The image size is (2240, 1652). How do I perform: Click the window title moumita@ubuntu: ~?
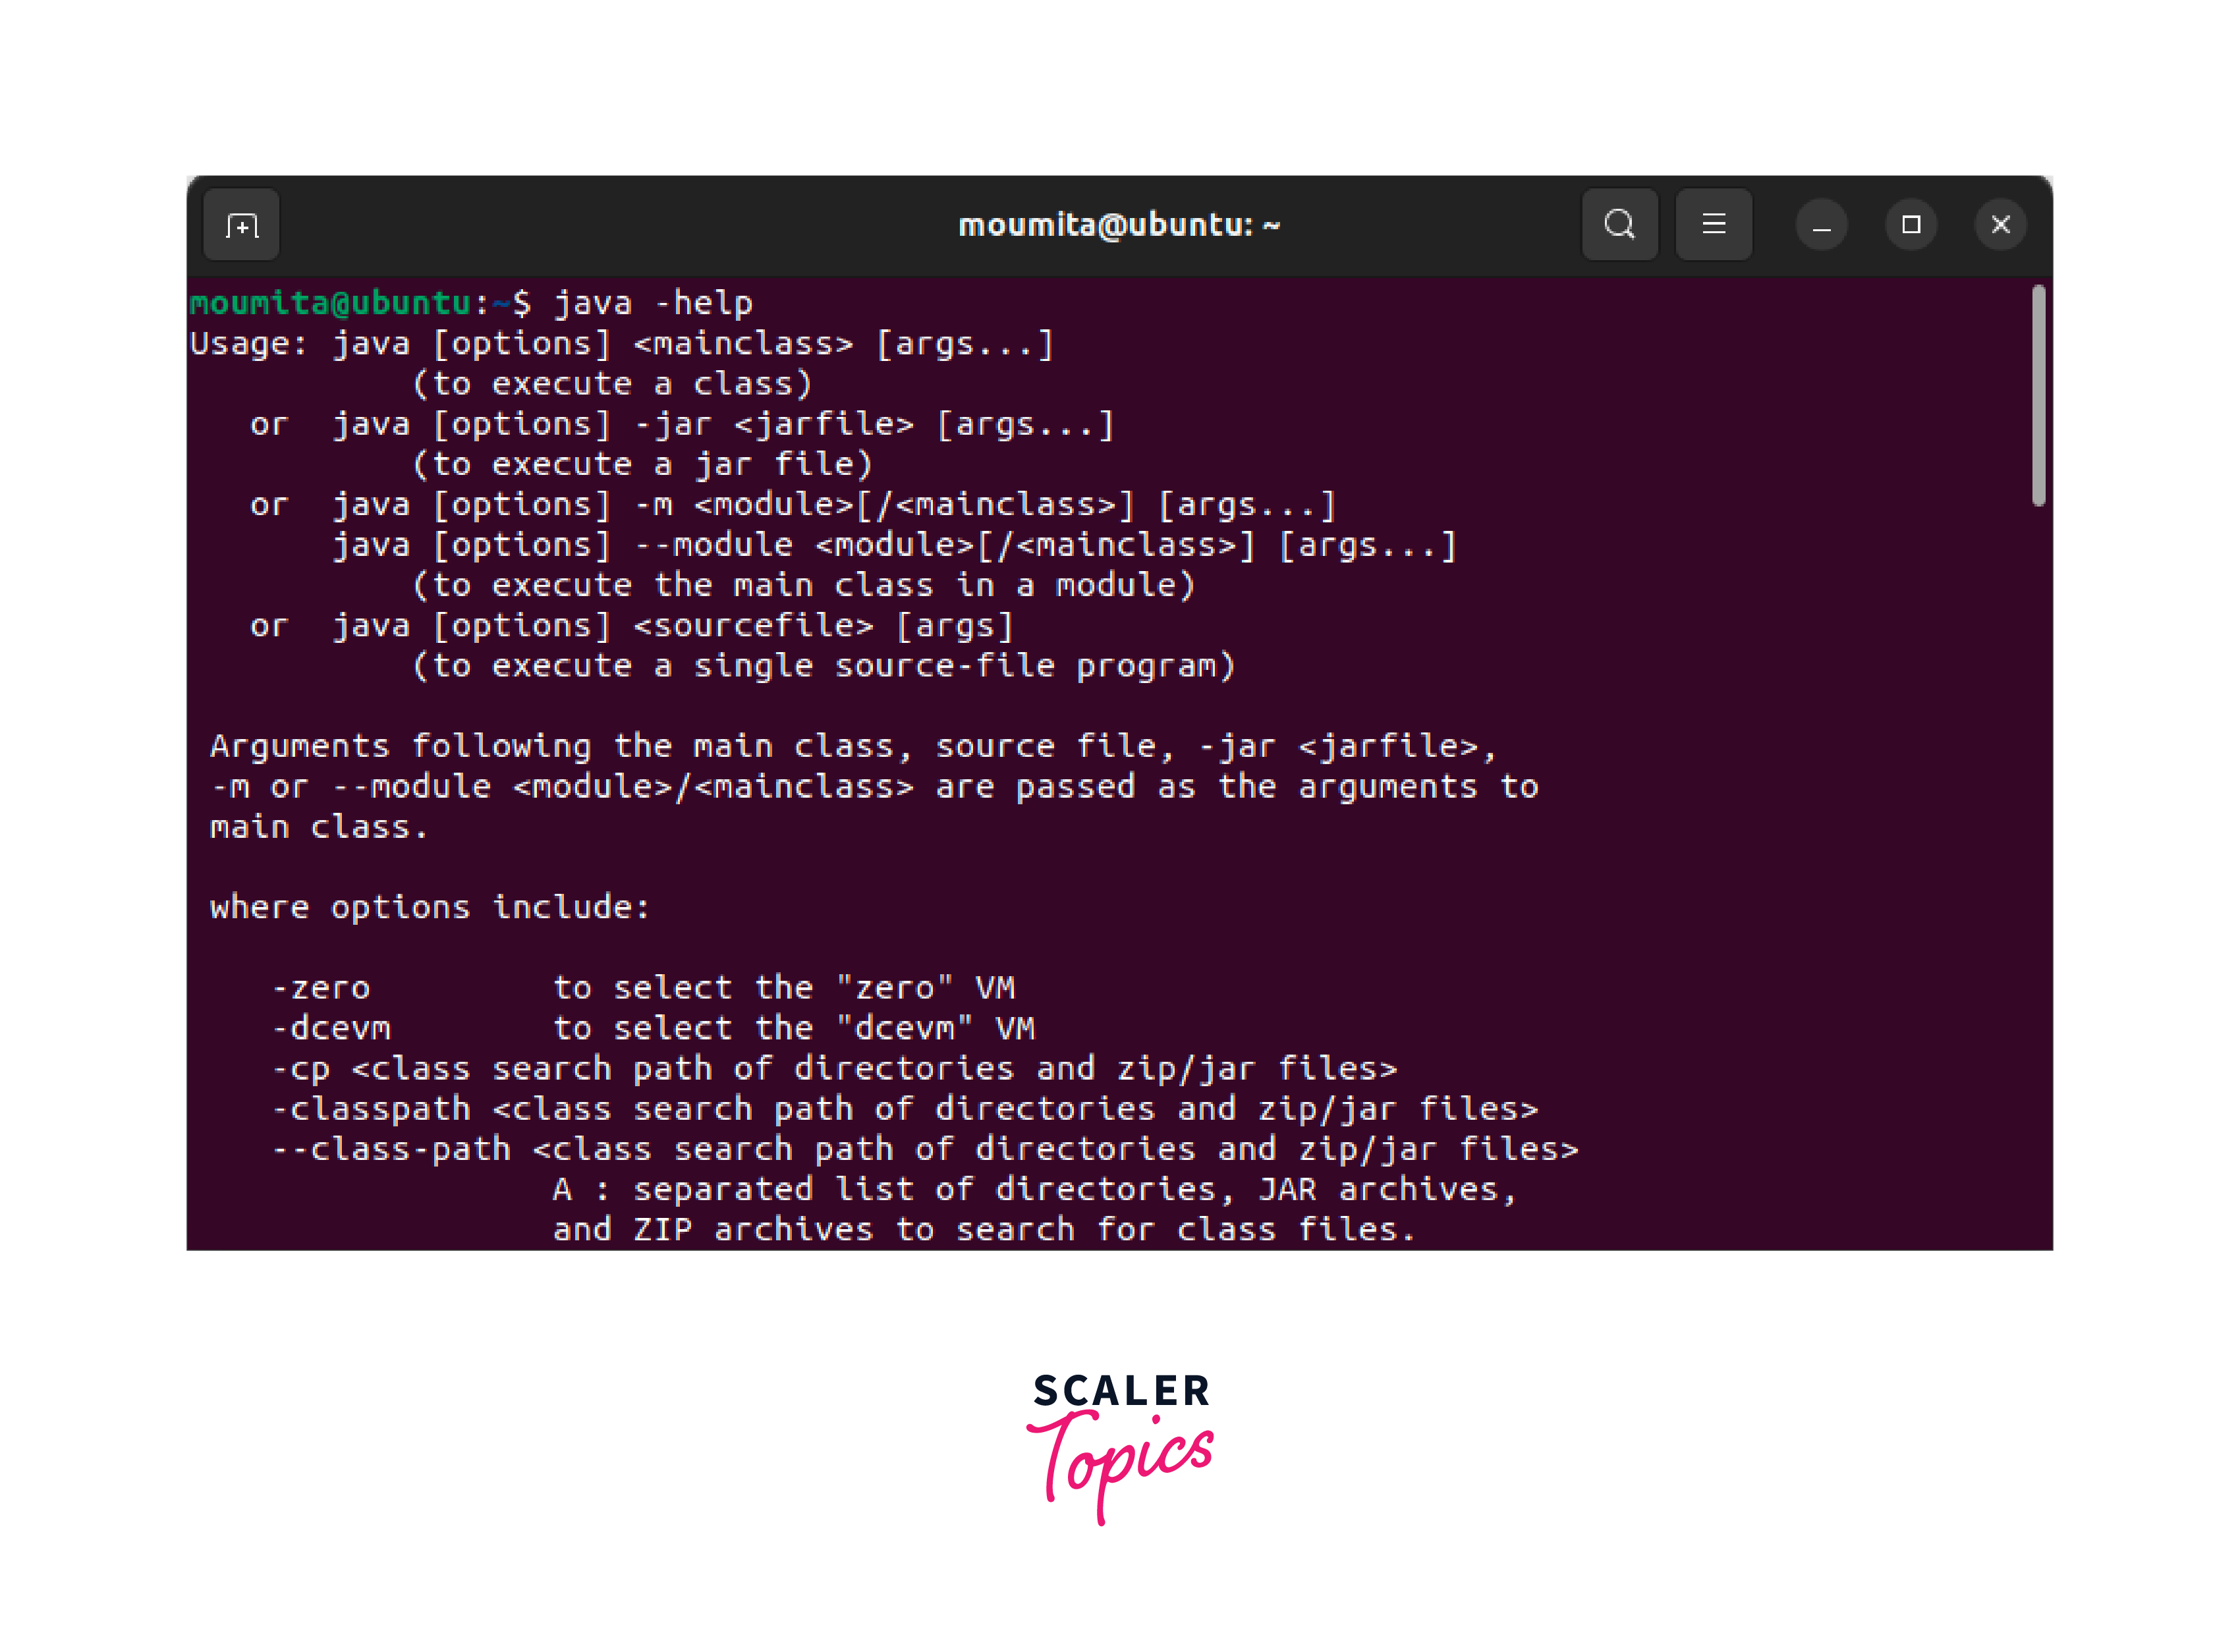(1119, 225)
